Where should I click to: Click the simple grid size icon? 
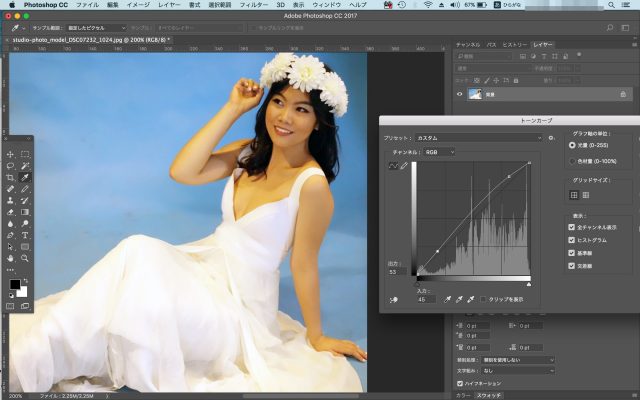click(573, 195)
